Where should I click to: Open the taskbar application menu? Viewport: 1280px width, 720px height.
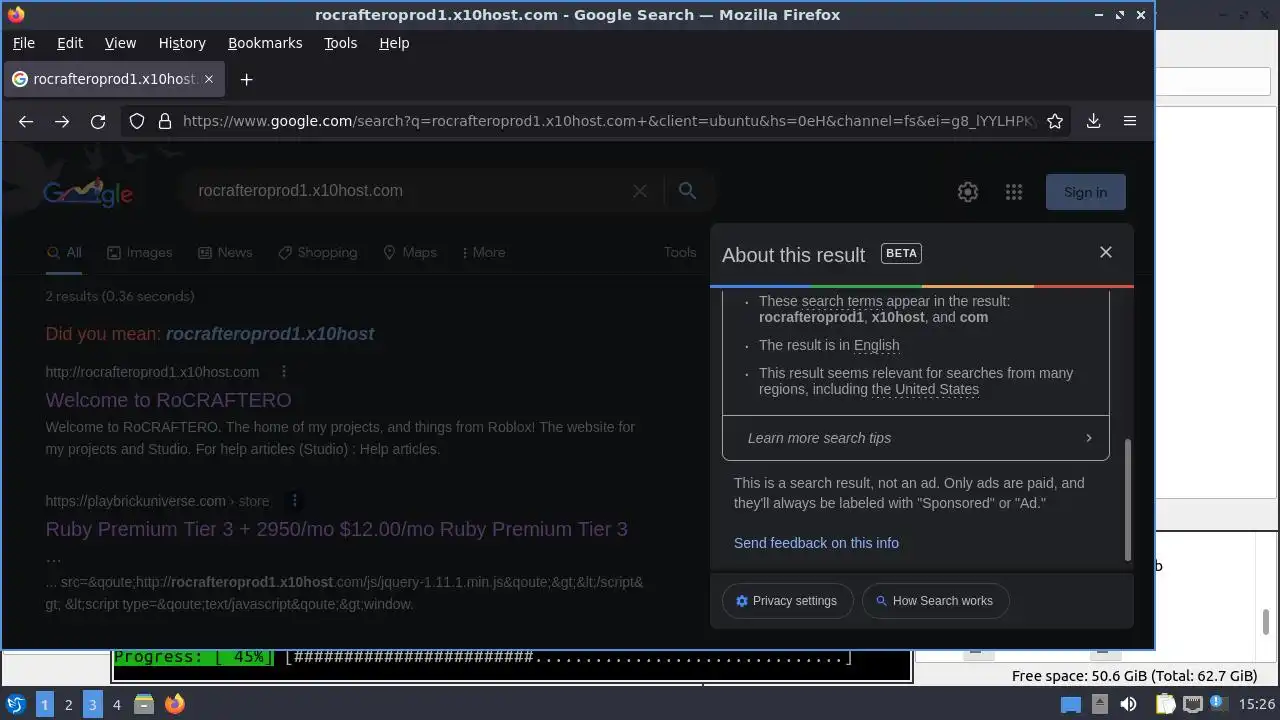click(15, 704)
